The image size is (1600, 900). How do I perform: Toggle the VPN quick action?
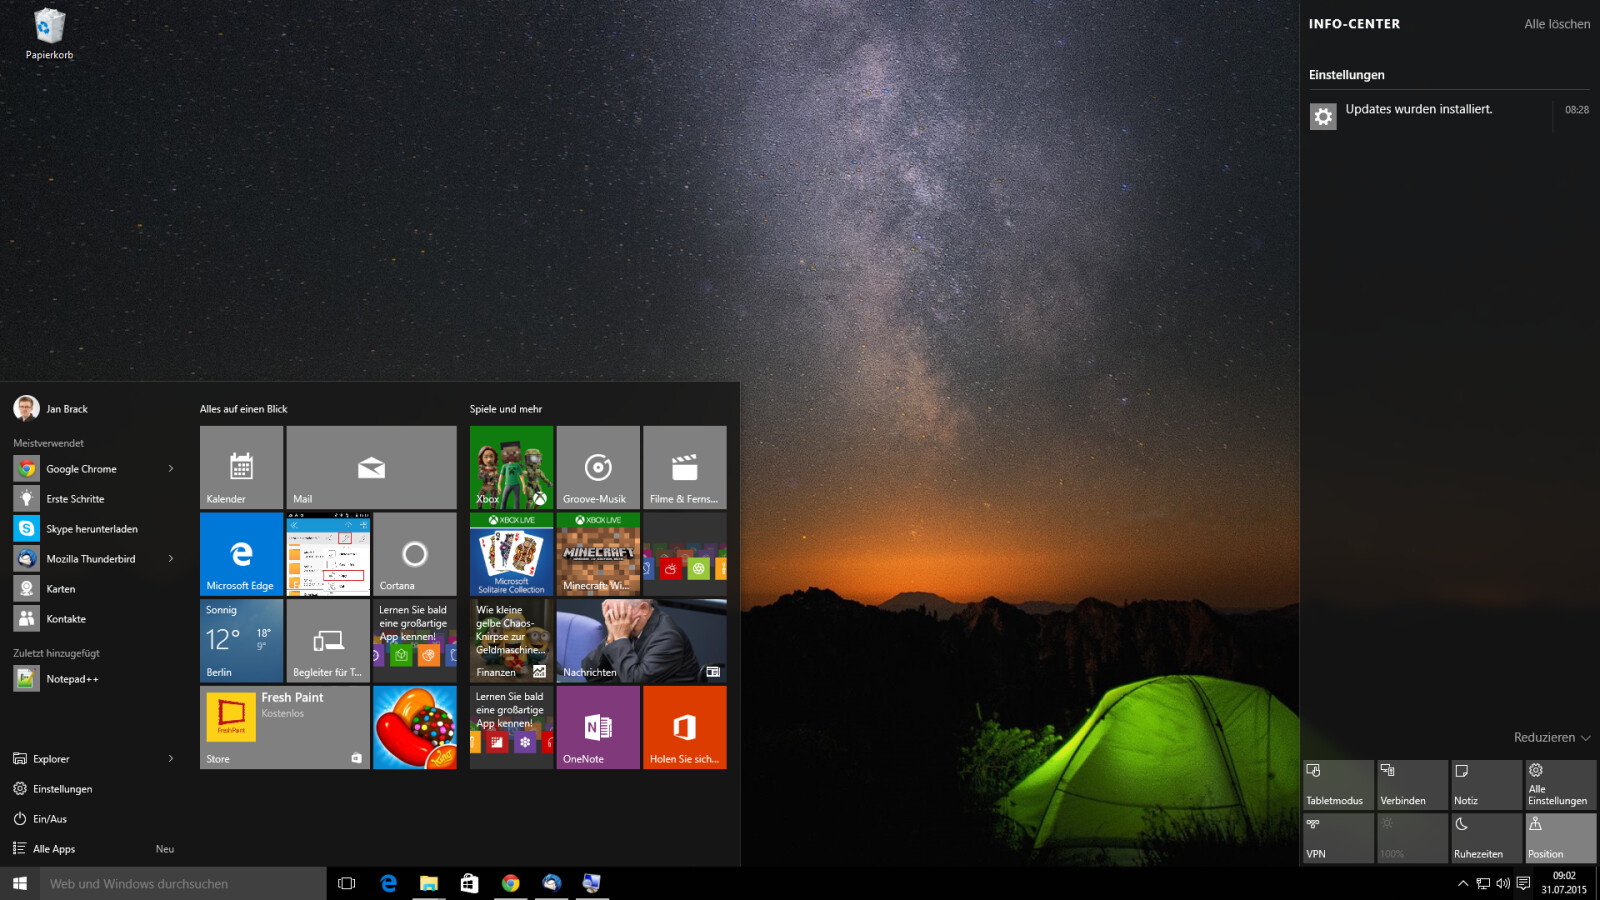pyautogui.click(x=1338, y=838)
